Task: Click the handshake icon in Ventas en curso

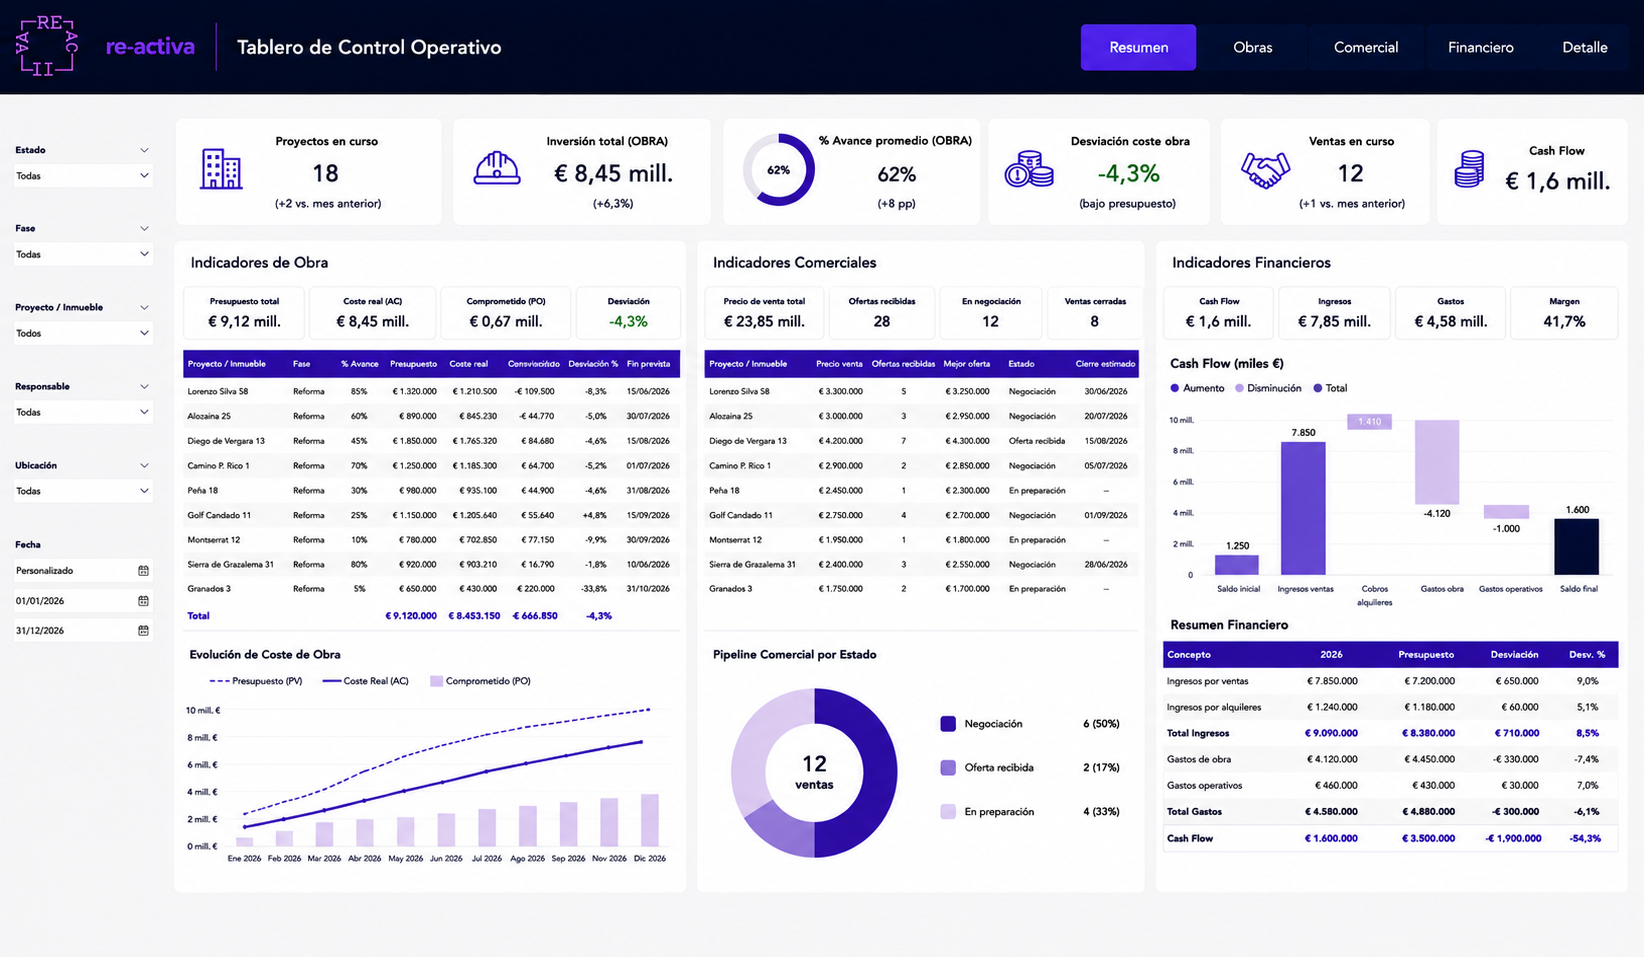Action: [x=1265, y=170]
